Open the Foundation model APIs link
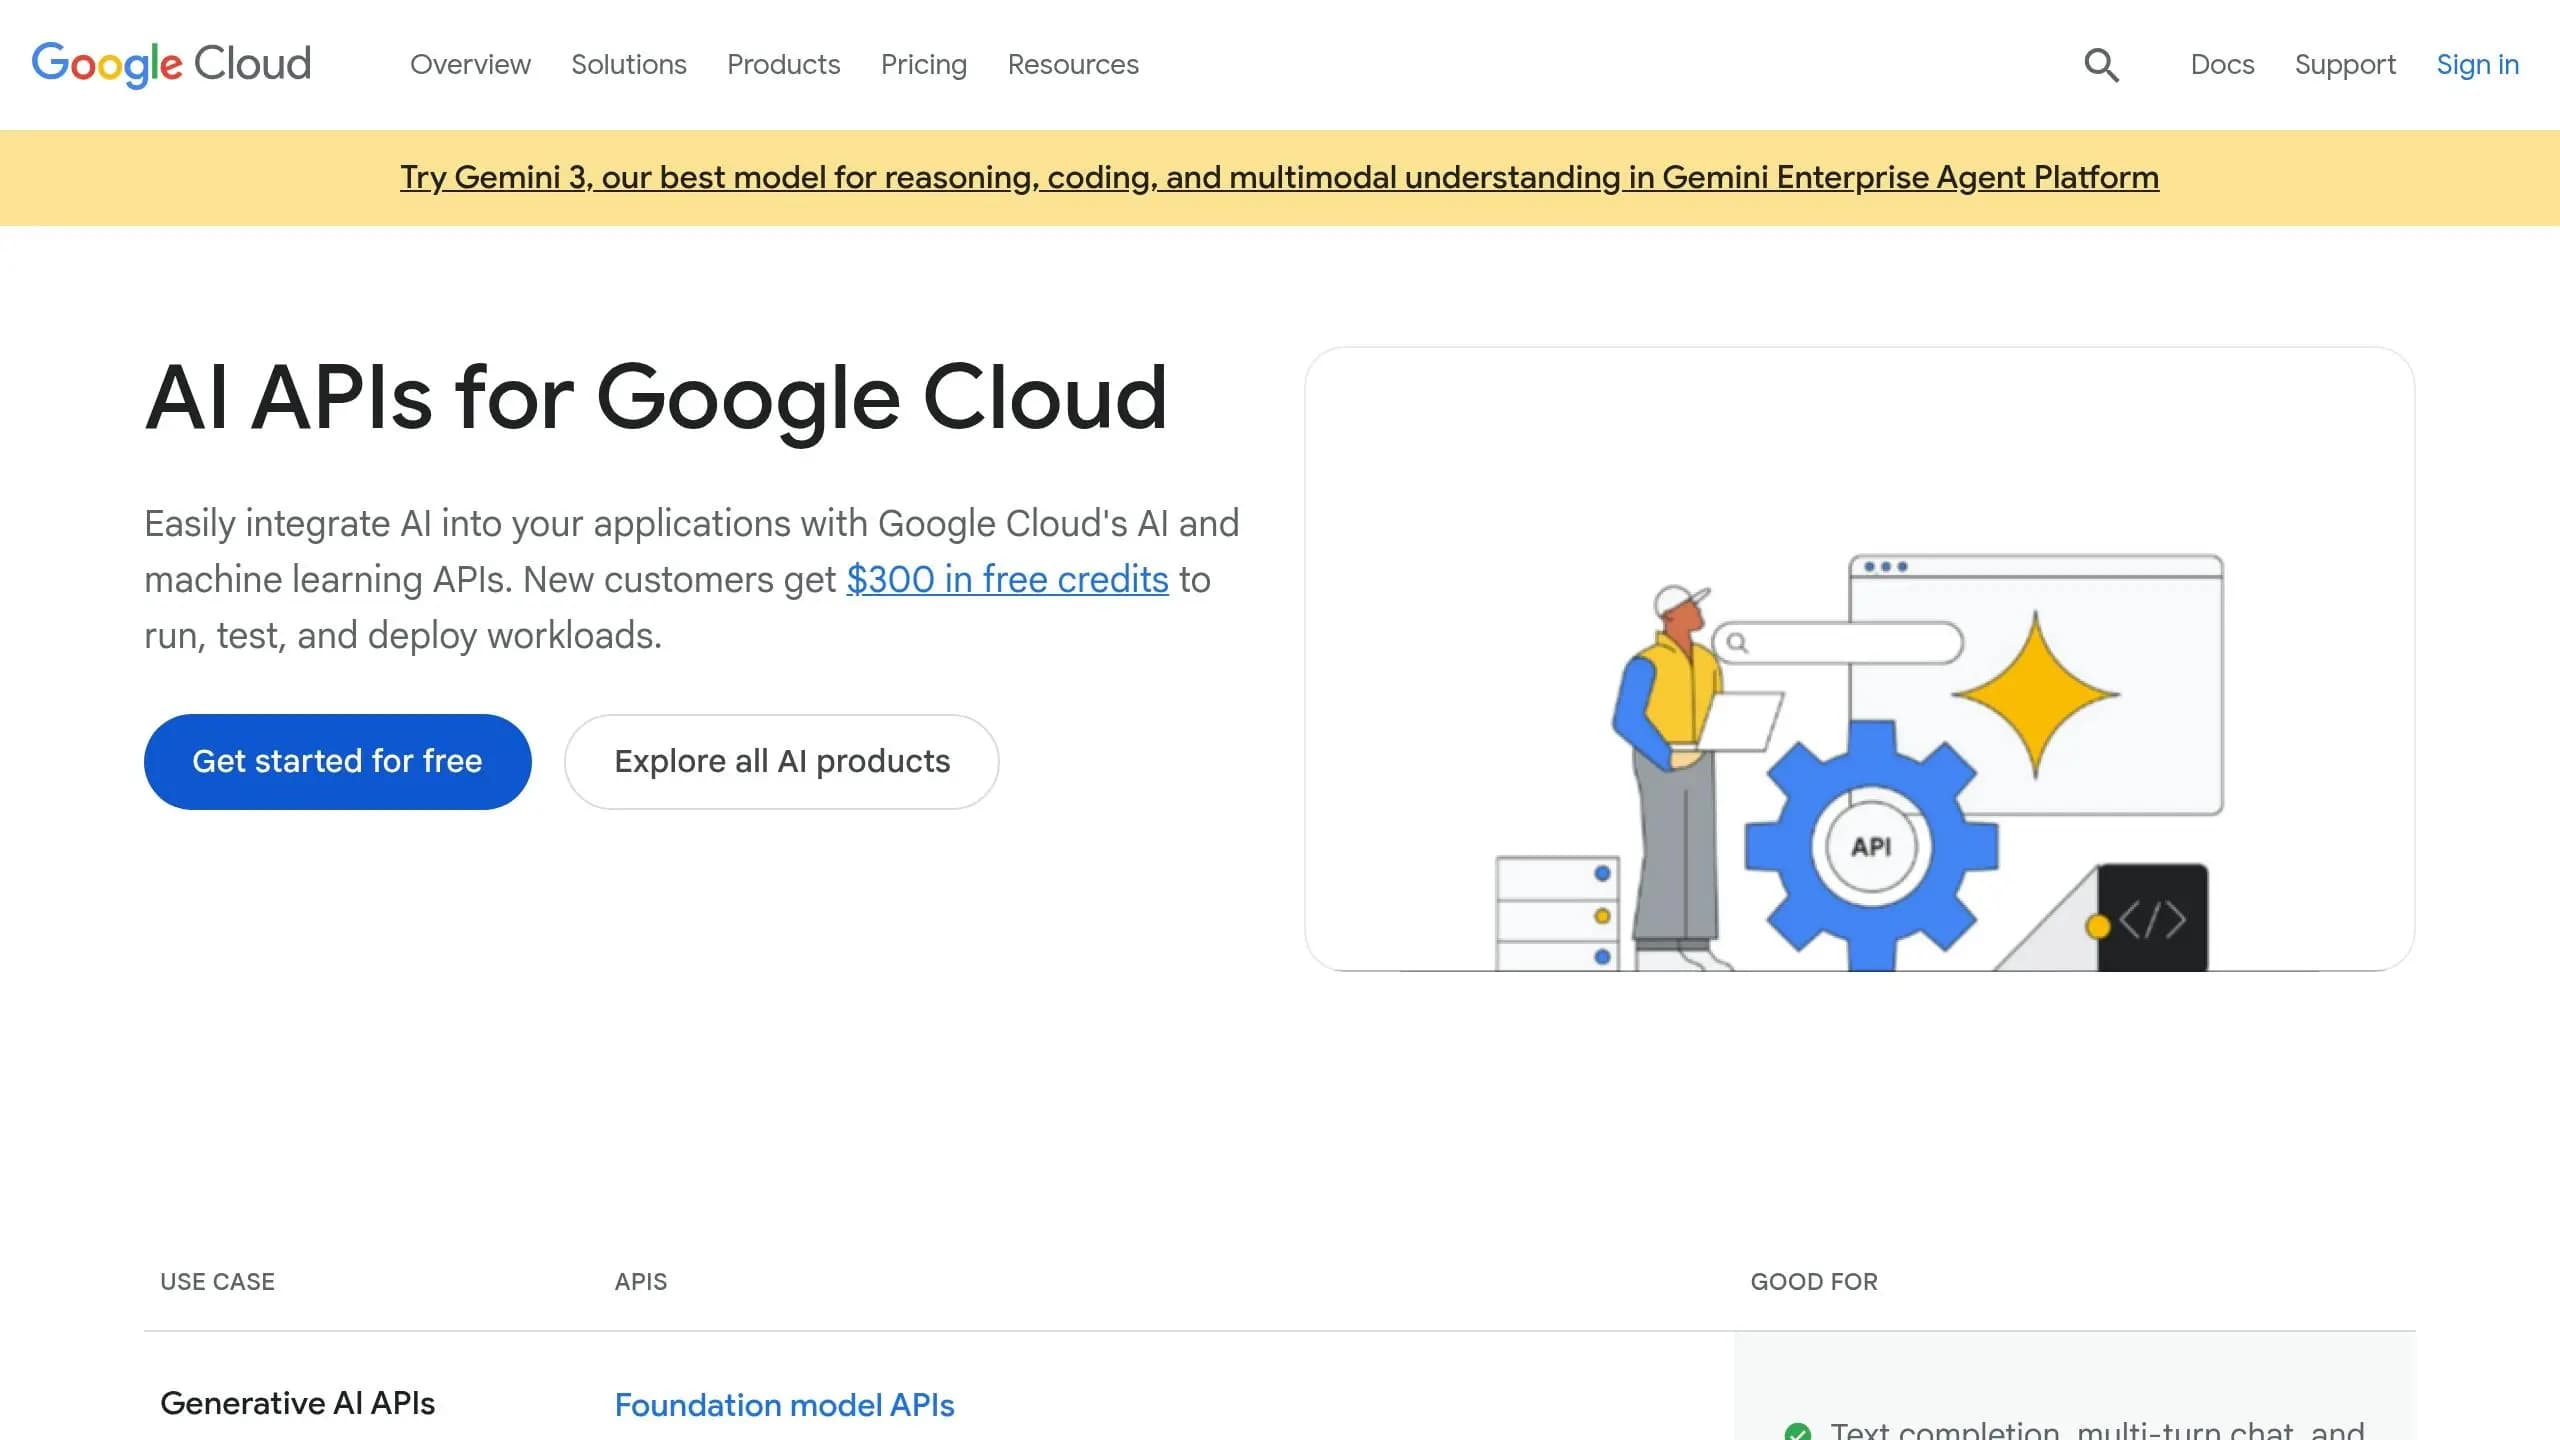Screen dimensions: 2560x1440 tap(785, 1405)
